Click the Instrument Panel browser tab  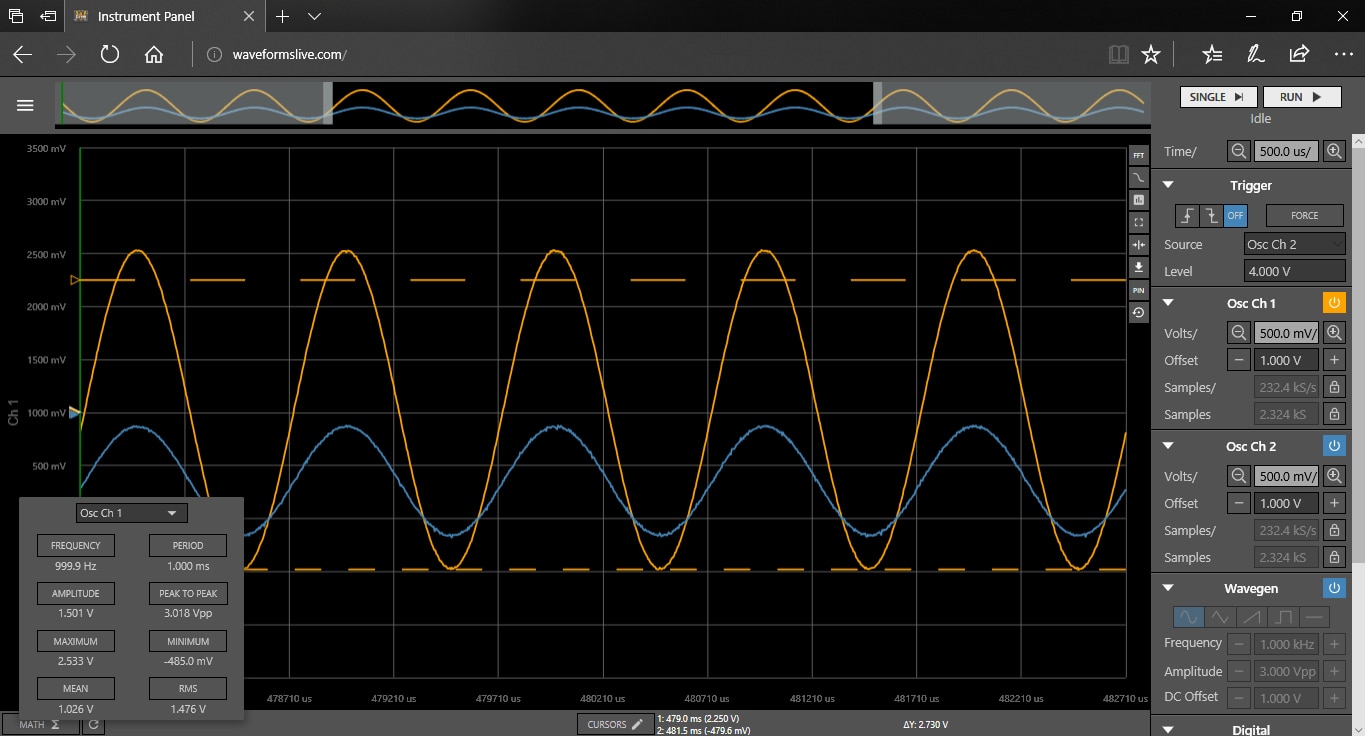[146, 17]
